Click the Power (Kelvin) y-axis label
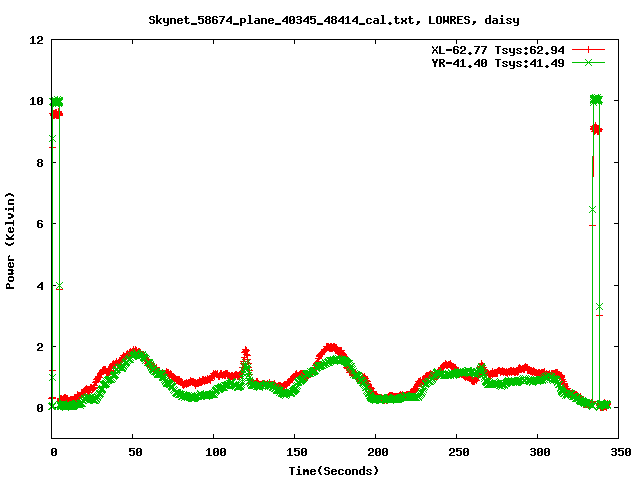Image resolution: width=640 pixels, height=480 pixels. [10, 241]
